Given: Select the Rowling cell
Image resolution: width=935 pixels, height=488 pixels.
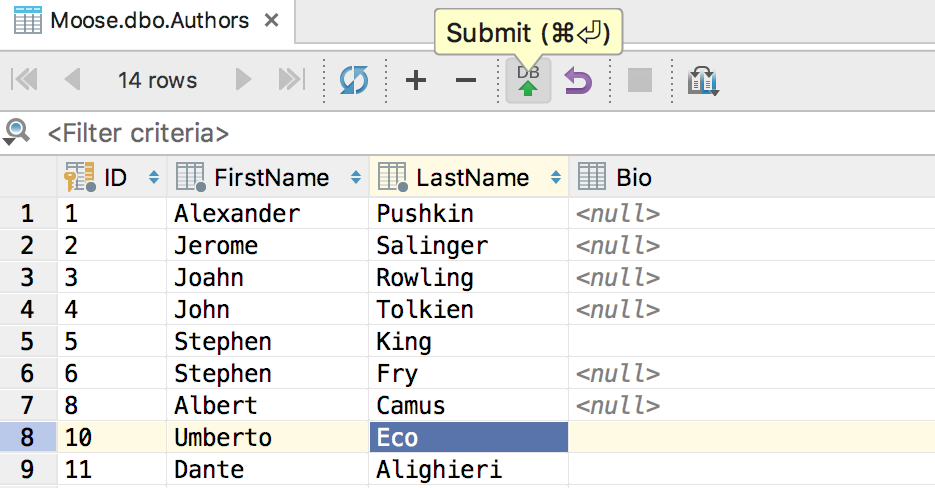Looking at the screenshot, I should pyautogui.click(x=469, y=277).
